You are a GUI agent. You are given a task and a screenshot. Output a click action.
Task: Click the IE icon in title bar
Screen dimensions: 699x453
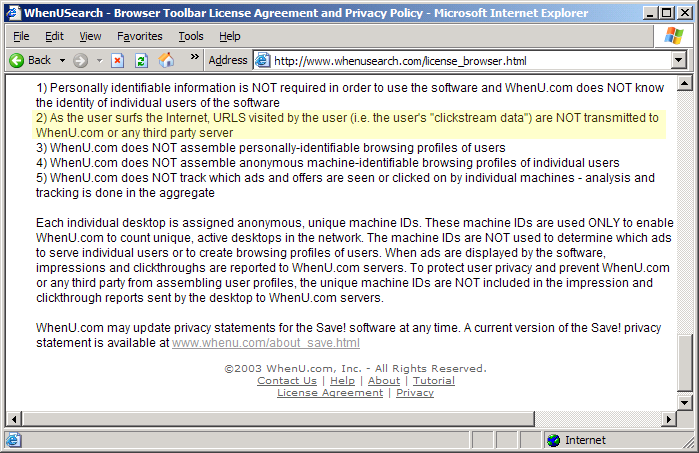click(x=13, y=12)
